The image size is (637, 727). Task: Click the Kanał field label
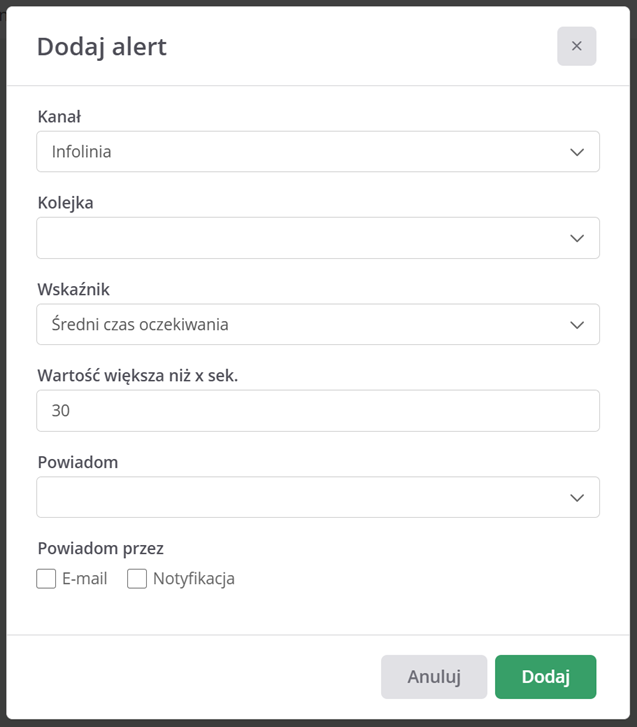(x=59, y=116)
